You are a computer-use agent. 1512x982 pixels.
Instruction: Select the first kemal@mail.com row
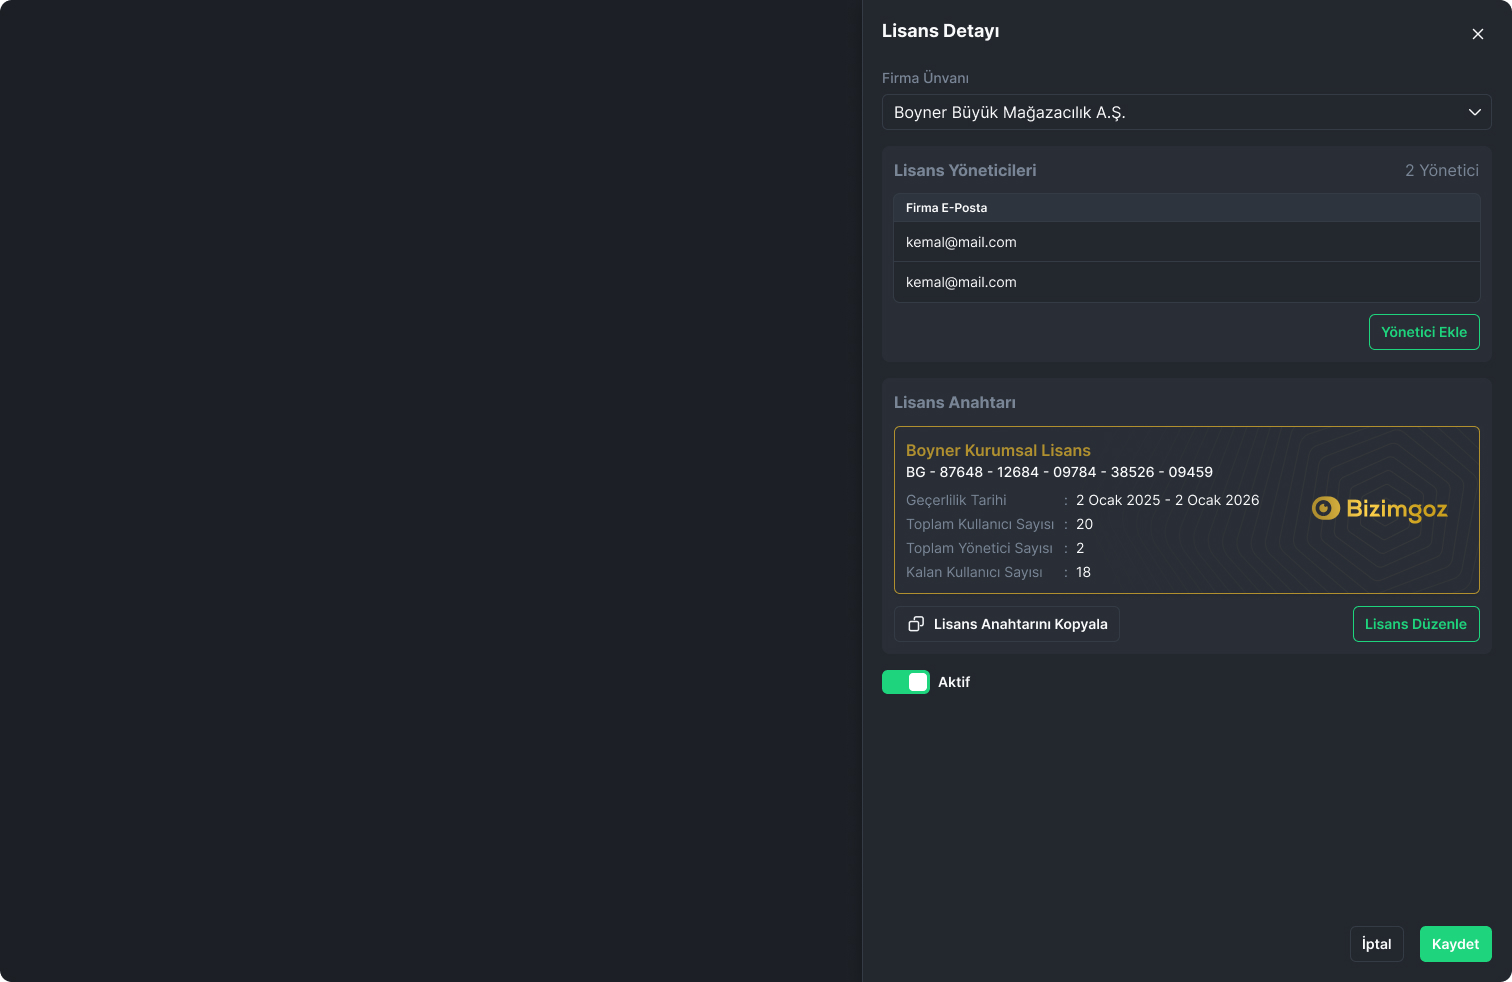coord(1186,242)
